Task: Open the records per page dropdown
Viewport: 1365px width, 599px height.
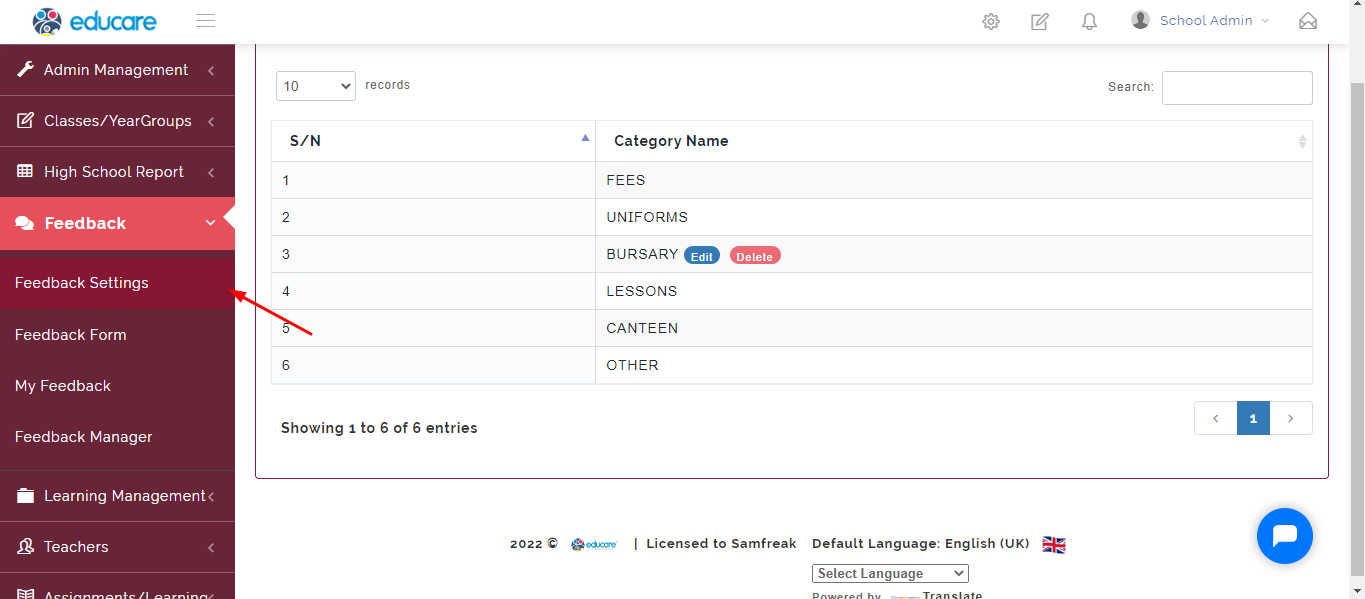Action: 316,86
